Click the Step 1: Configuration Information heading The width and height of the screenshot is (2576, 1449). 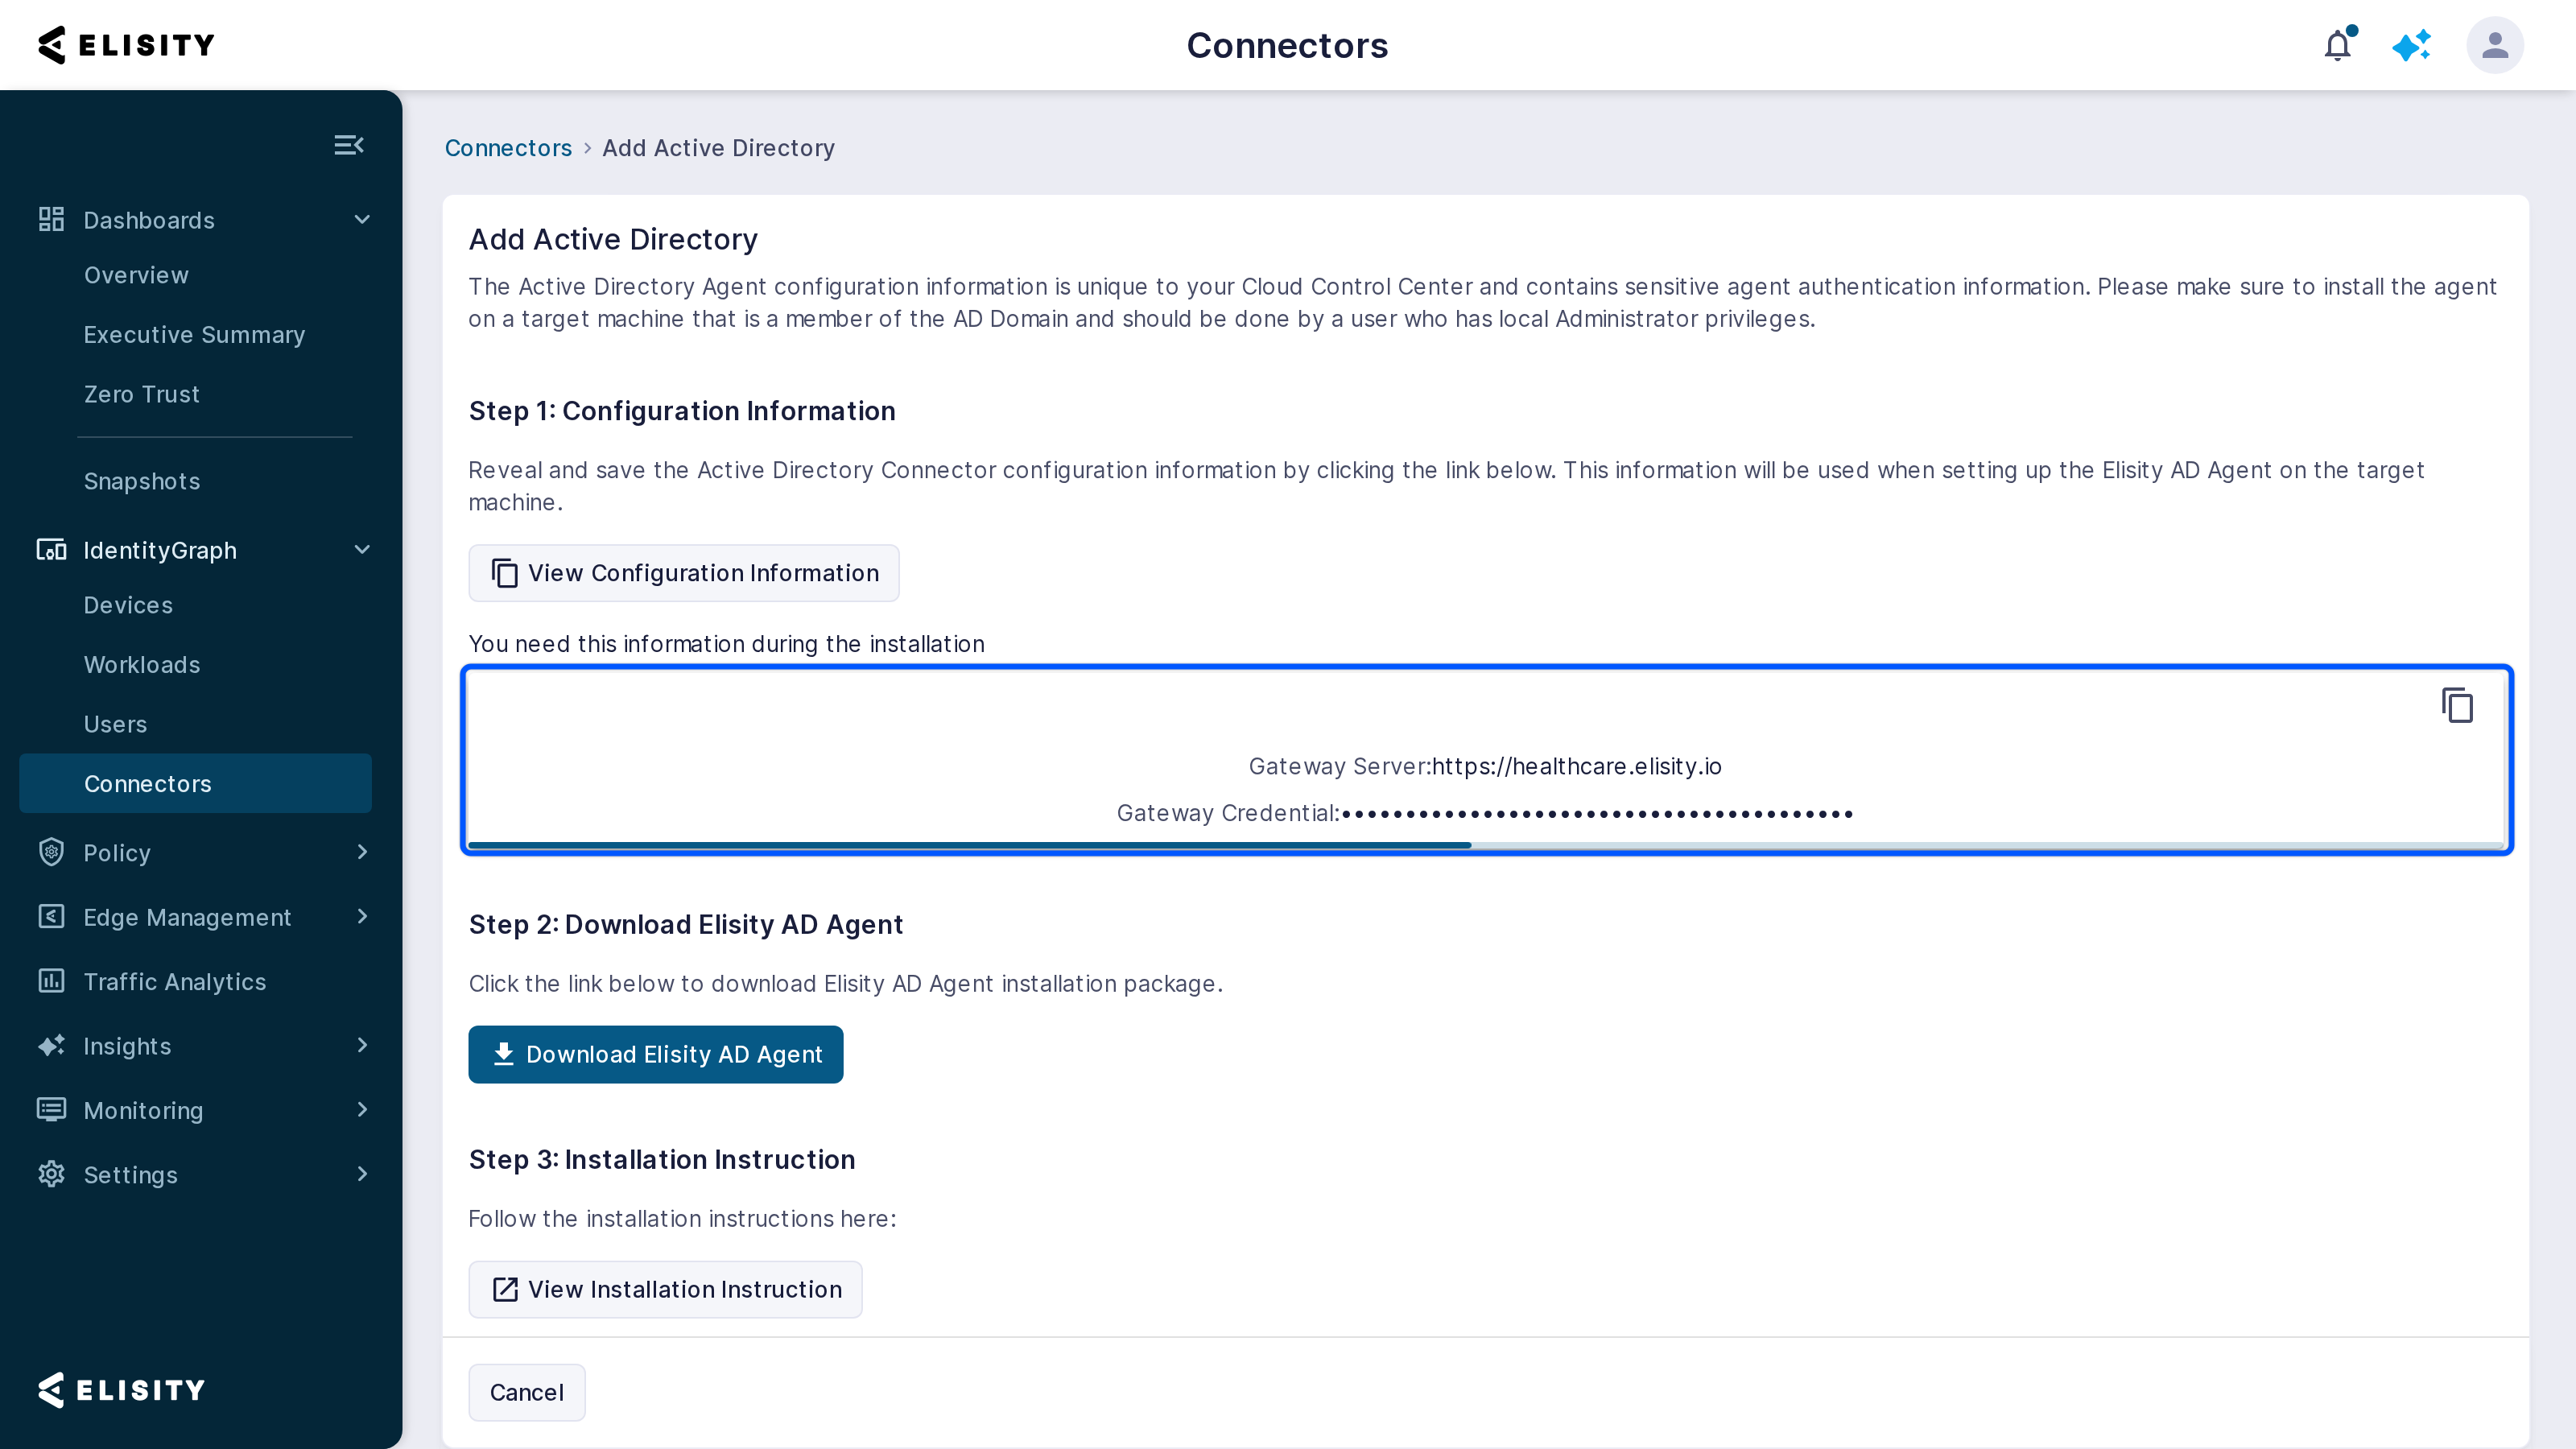coord(682,411)
